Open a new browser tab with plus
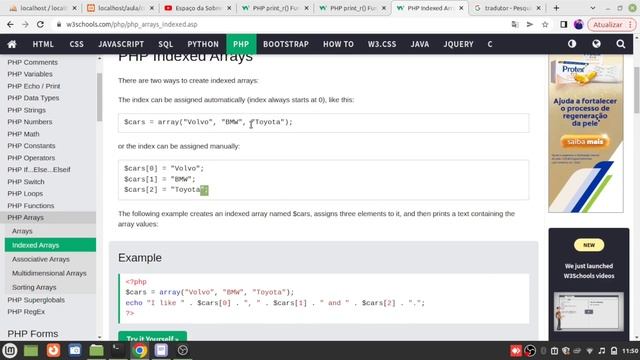This screenshot has width=640, height=360. 556,8
